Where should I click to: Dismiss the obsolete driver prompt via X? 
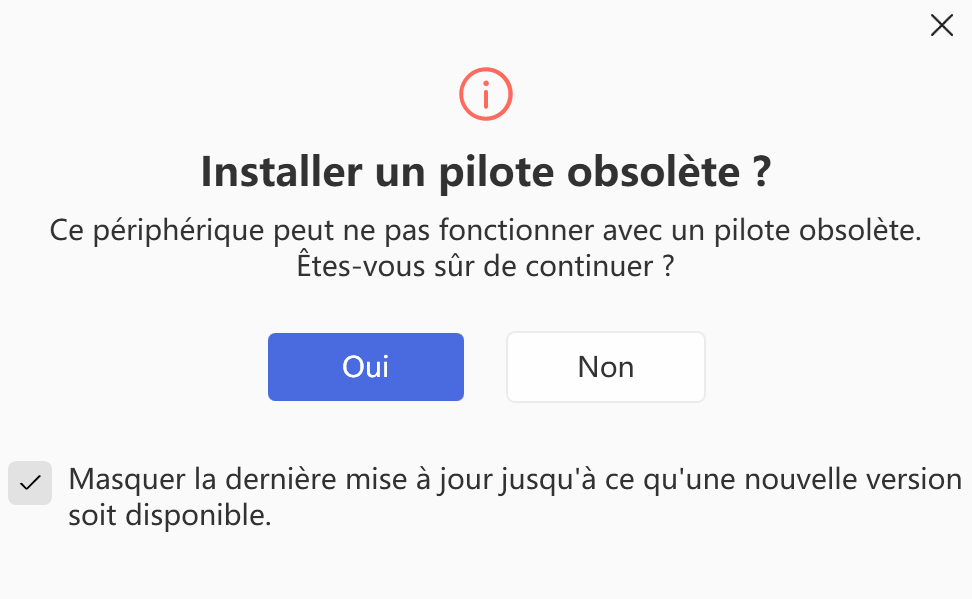click(x=942, y=25)
